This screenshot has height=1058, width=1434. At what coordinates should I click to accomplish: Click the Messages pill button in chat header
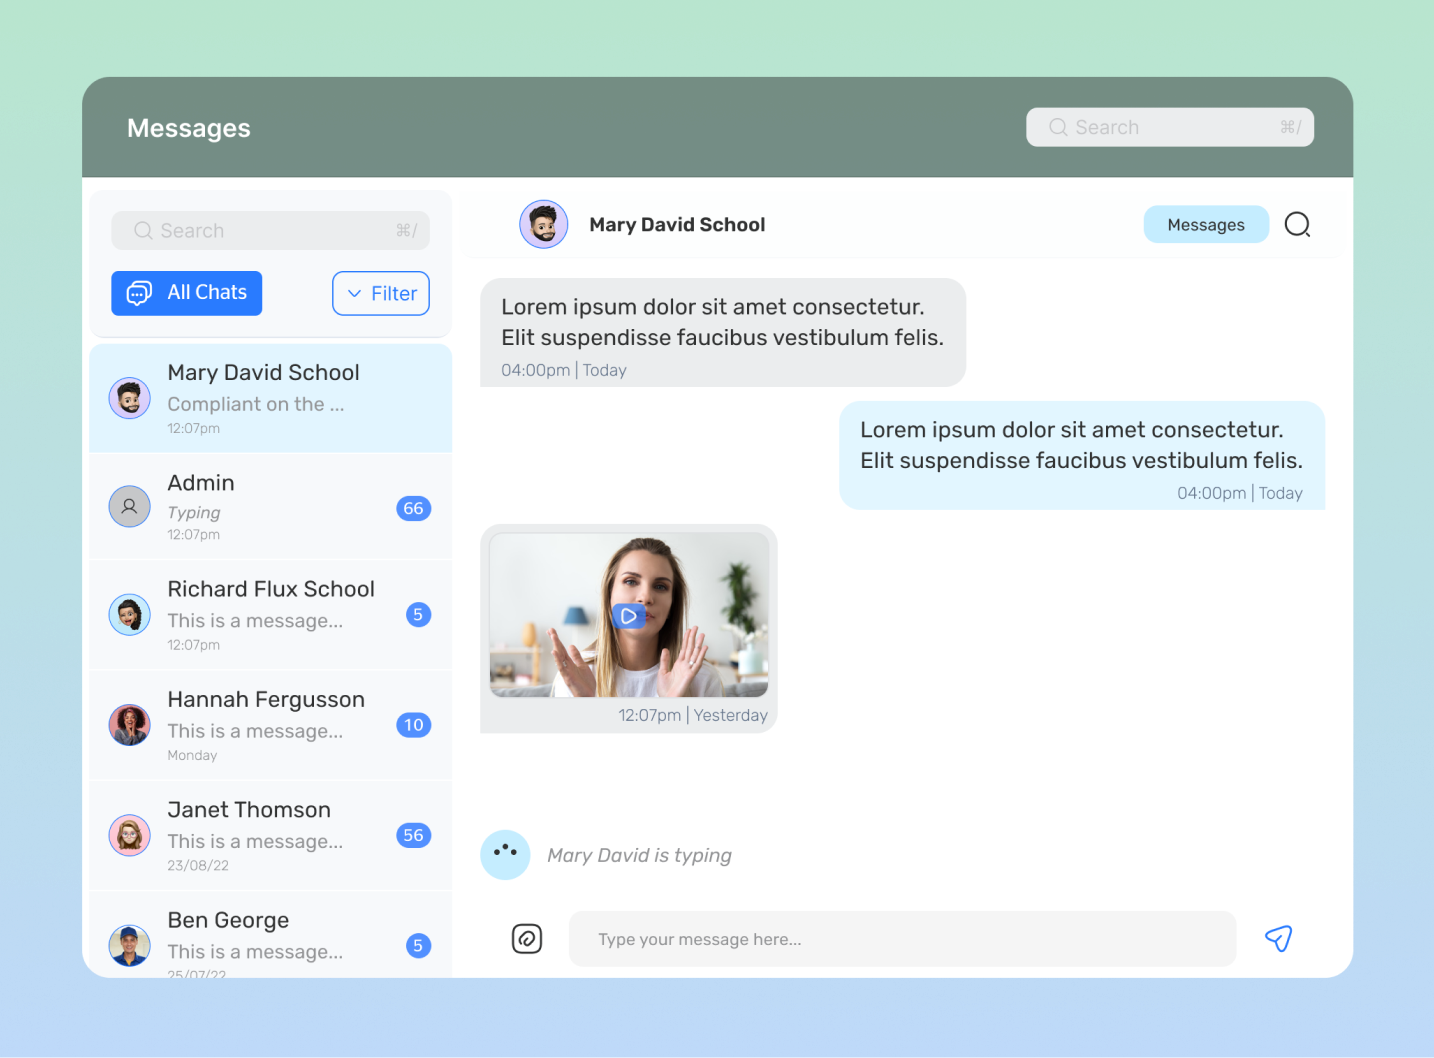click(x=1206, y=225)
